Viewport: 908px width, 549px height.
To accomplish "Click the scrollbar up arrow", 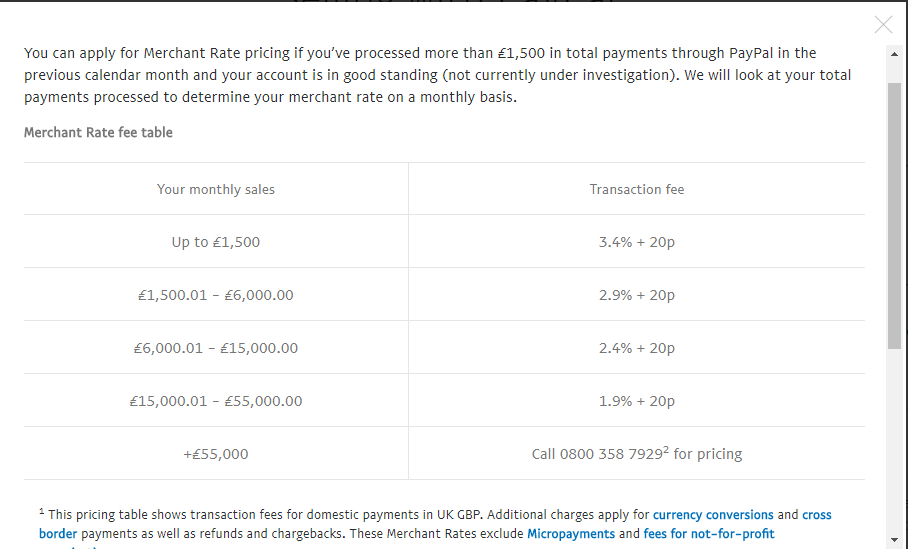I will (x=894, y=53).
